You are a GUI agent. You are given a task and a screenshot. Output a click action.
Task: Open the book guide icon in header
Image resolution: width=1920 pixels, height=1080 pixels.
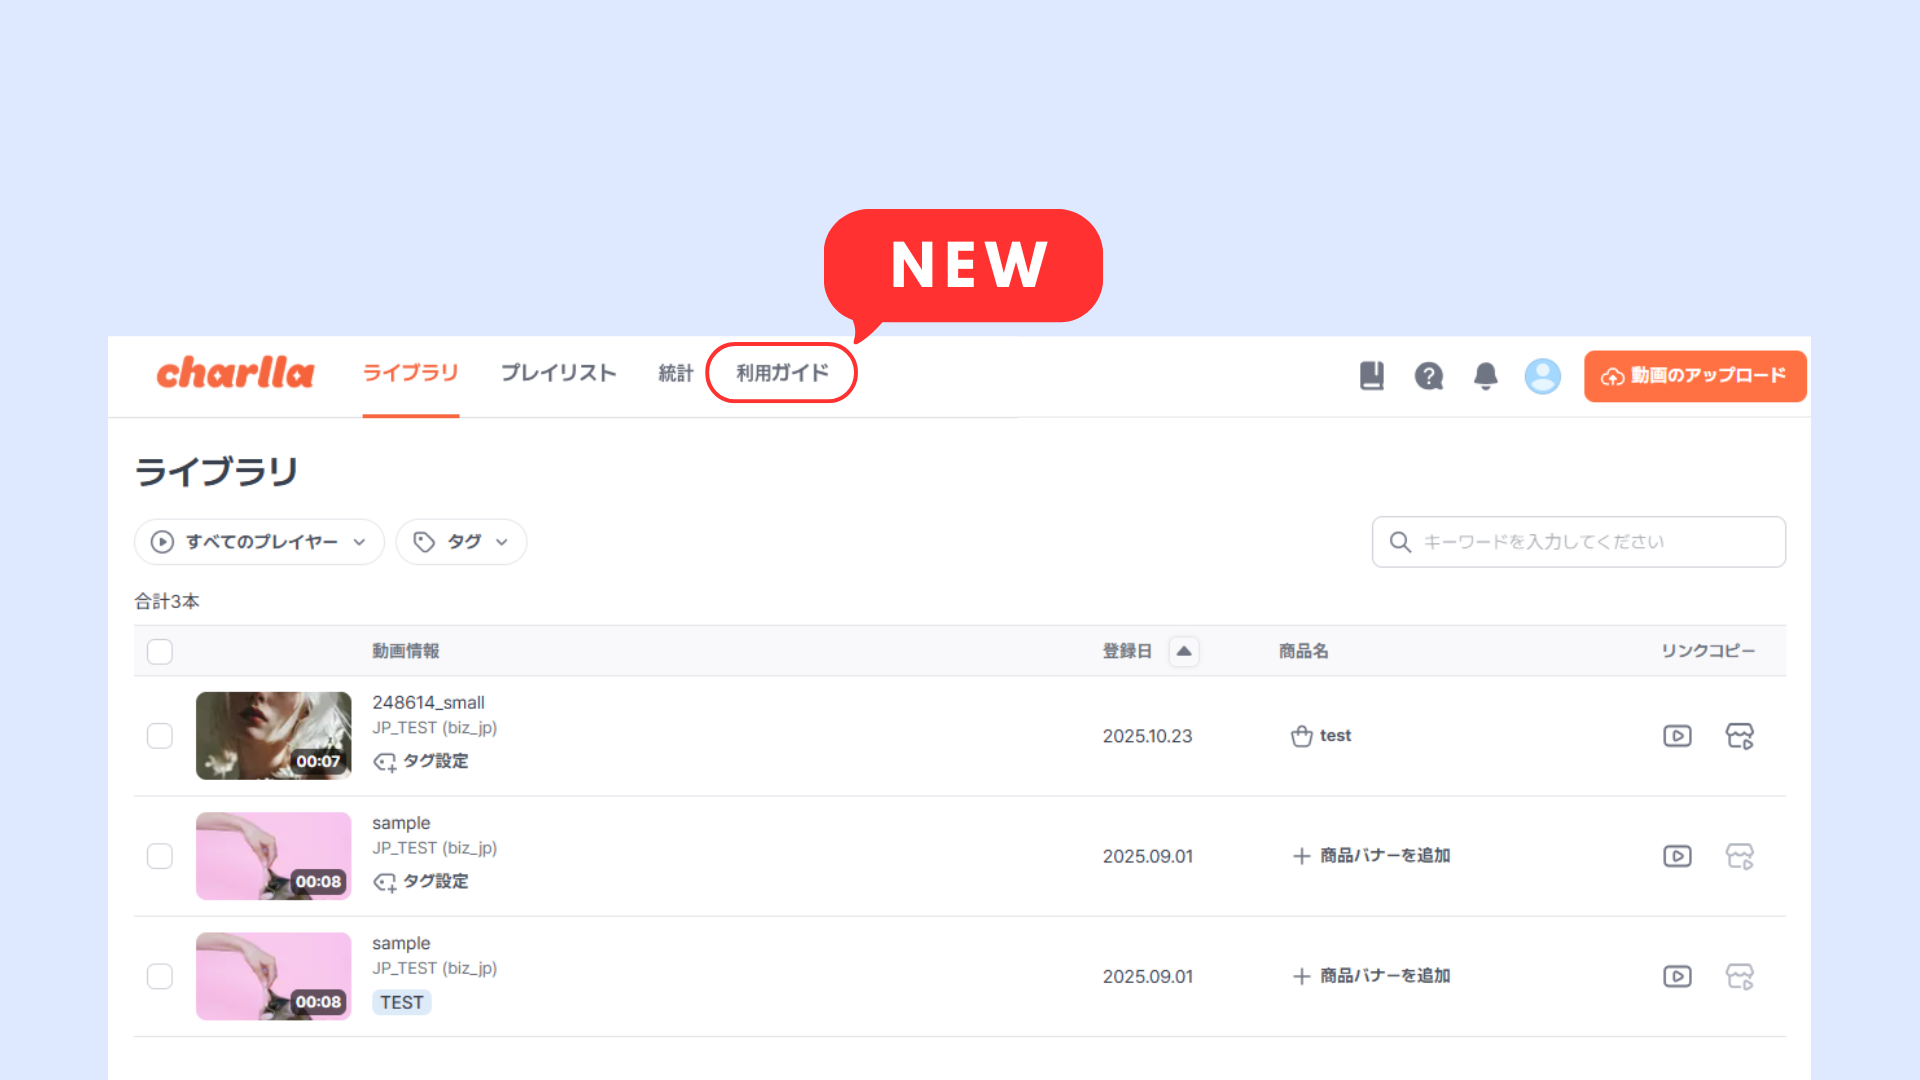[1371, 376]
